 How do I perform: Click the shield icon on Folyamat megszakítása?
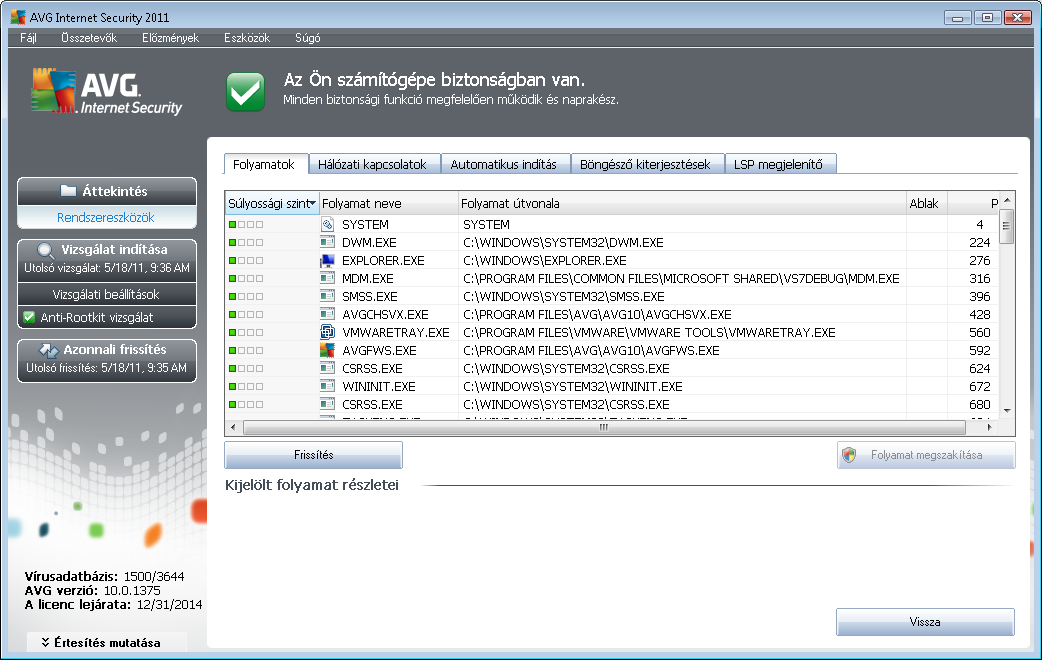(849, 455)
